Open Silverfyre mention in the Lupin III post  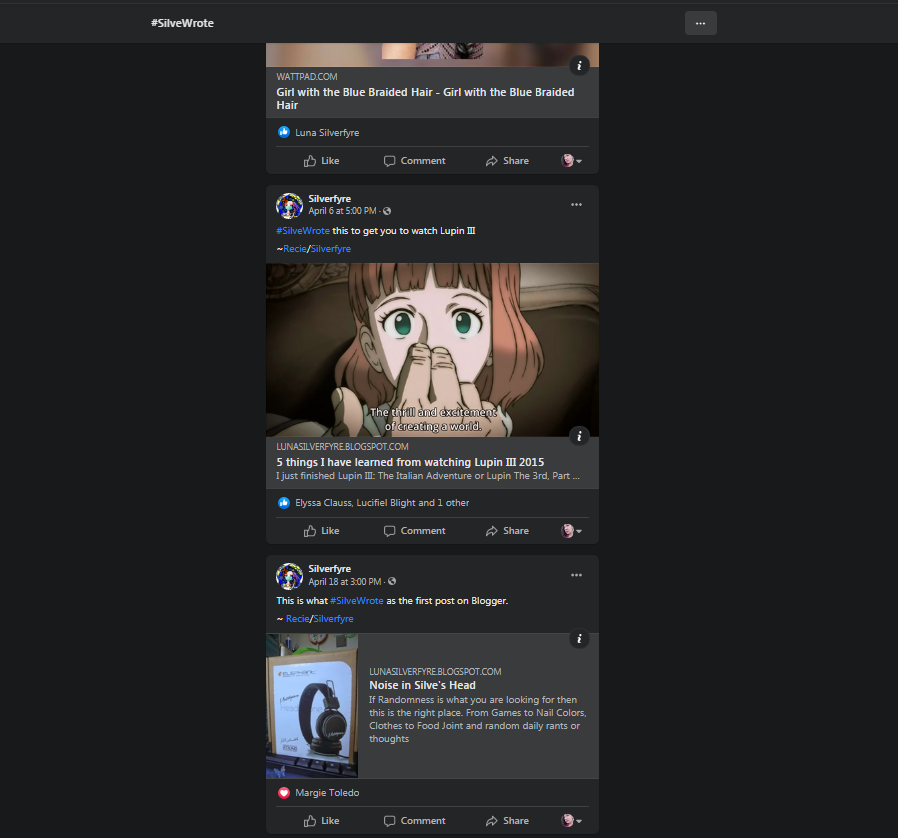pos(331,249)
